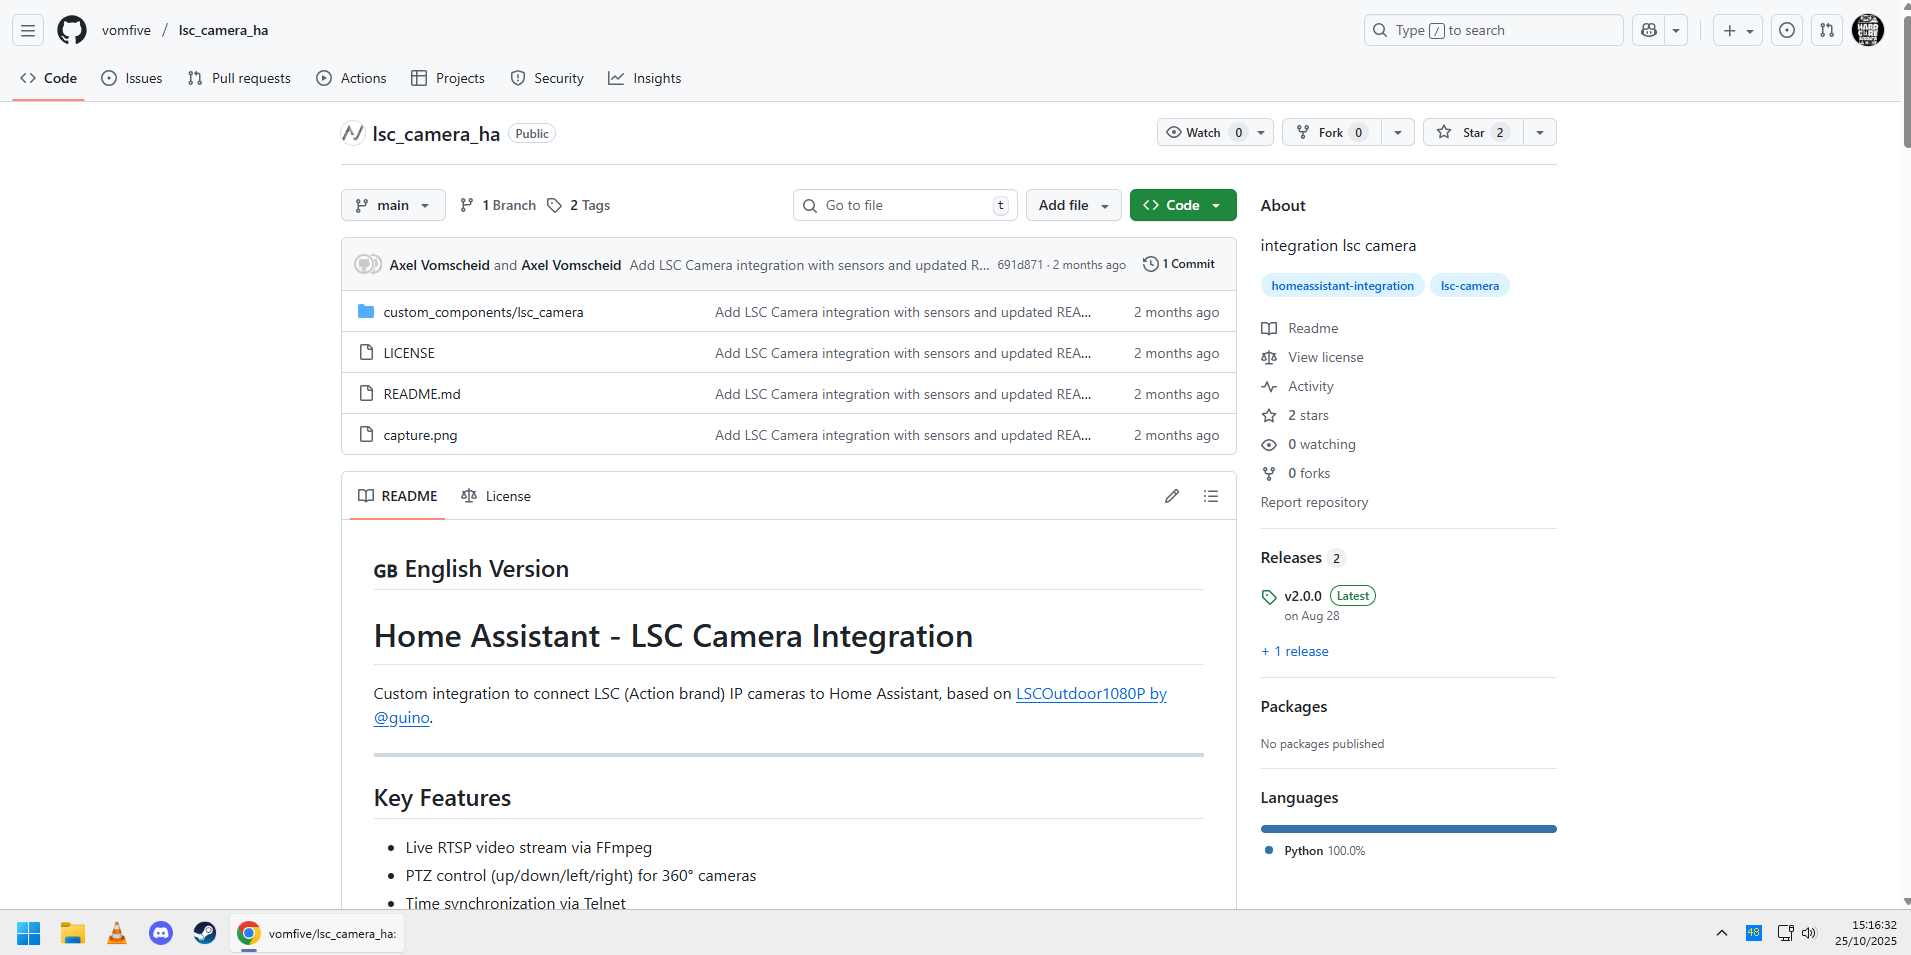This screenshot has width=1911, height=955.
Task: Open the issues inbox icon in header
Action: [1786, 30]
